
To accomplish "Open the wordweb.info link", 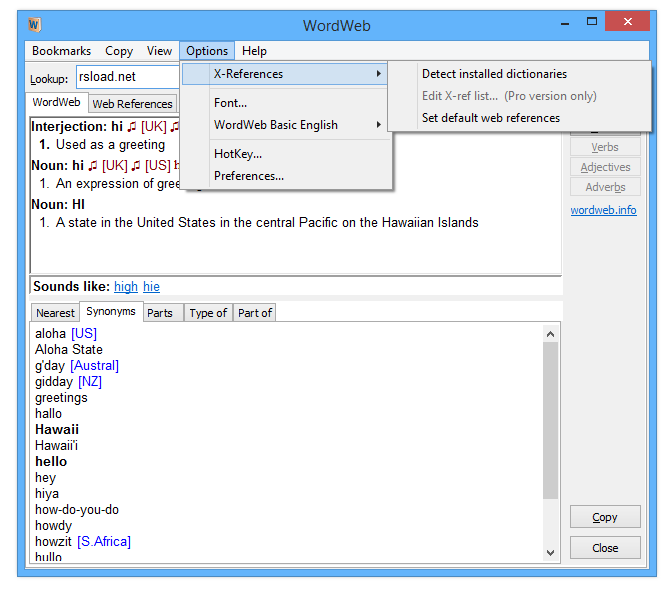I will click(x=603, y=210).
